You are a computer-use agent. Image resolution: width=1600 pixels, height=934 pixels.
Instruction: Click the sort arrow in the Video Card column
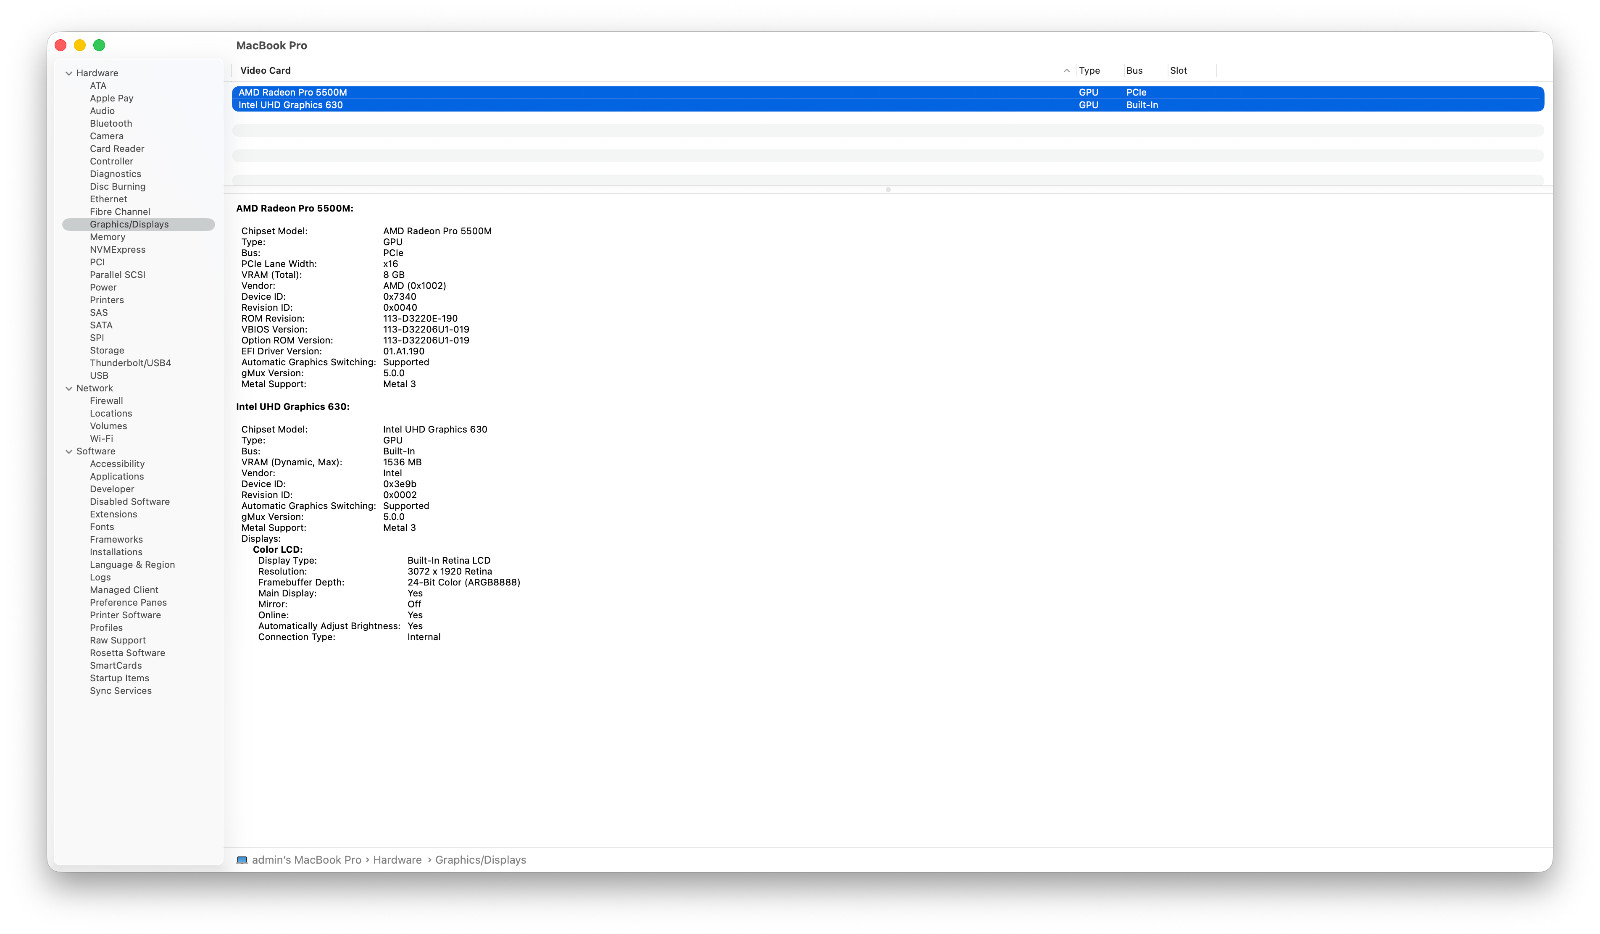(1067, 71)
